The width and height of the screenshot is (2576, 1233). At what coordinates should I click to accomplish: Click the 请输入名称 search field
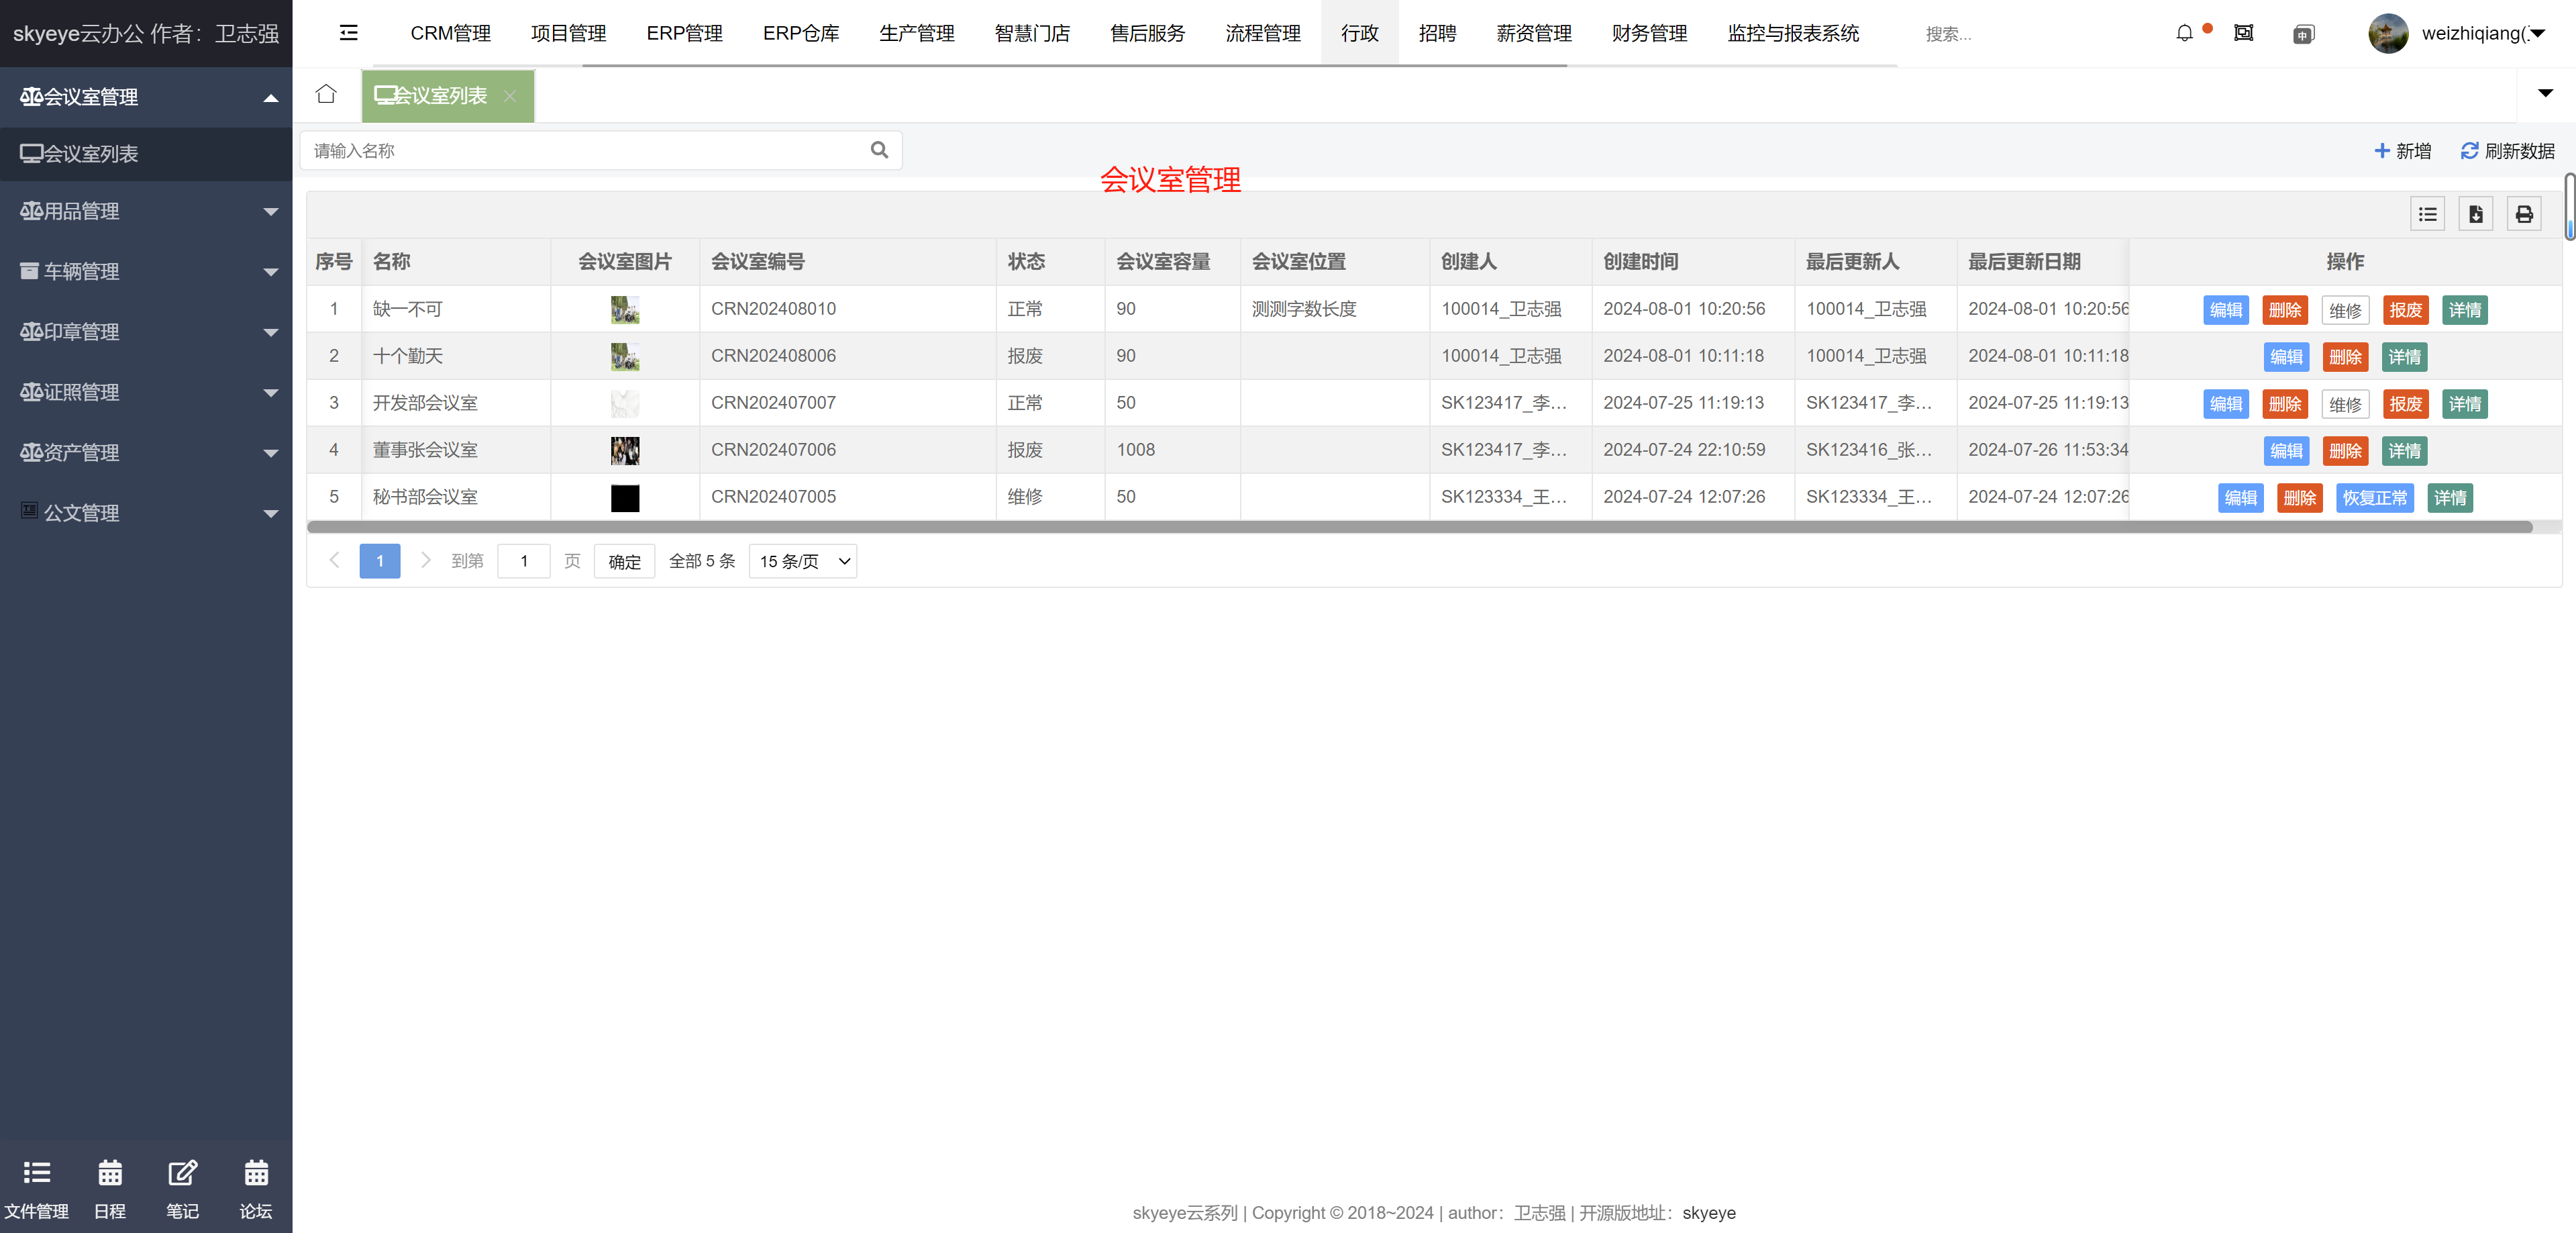click(x=585, y=150)
